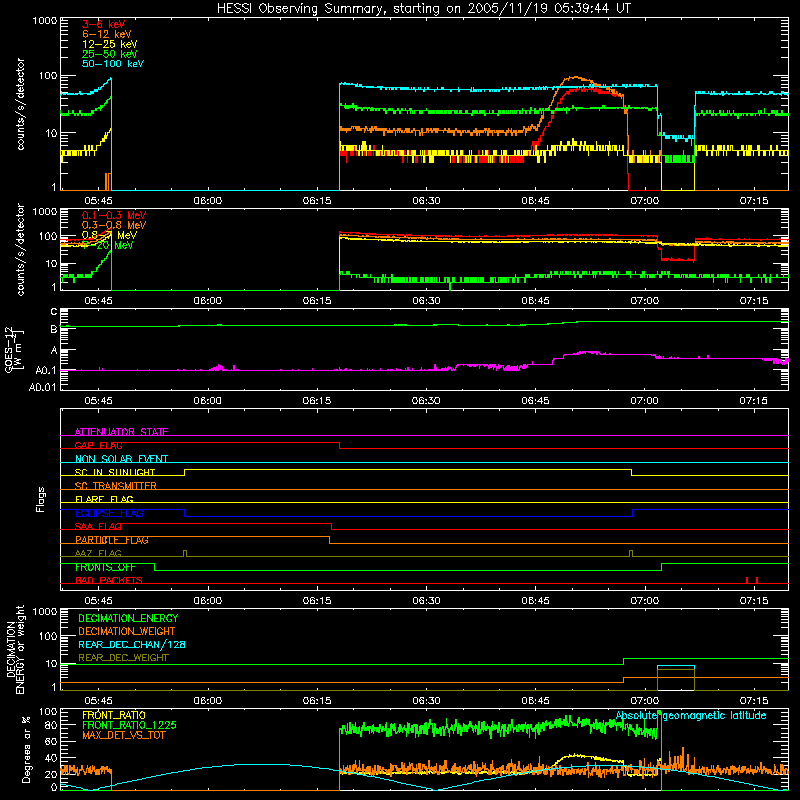Select the GAP_FLAG label
800x800 pixels.
(98, 445)
